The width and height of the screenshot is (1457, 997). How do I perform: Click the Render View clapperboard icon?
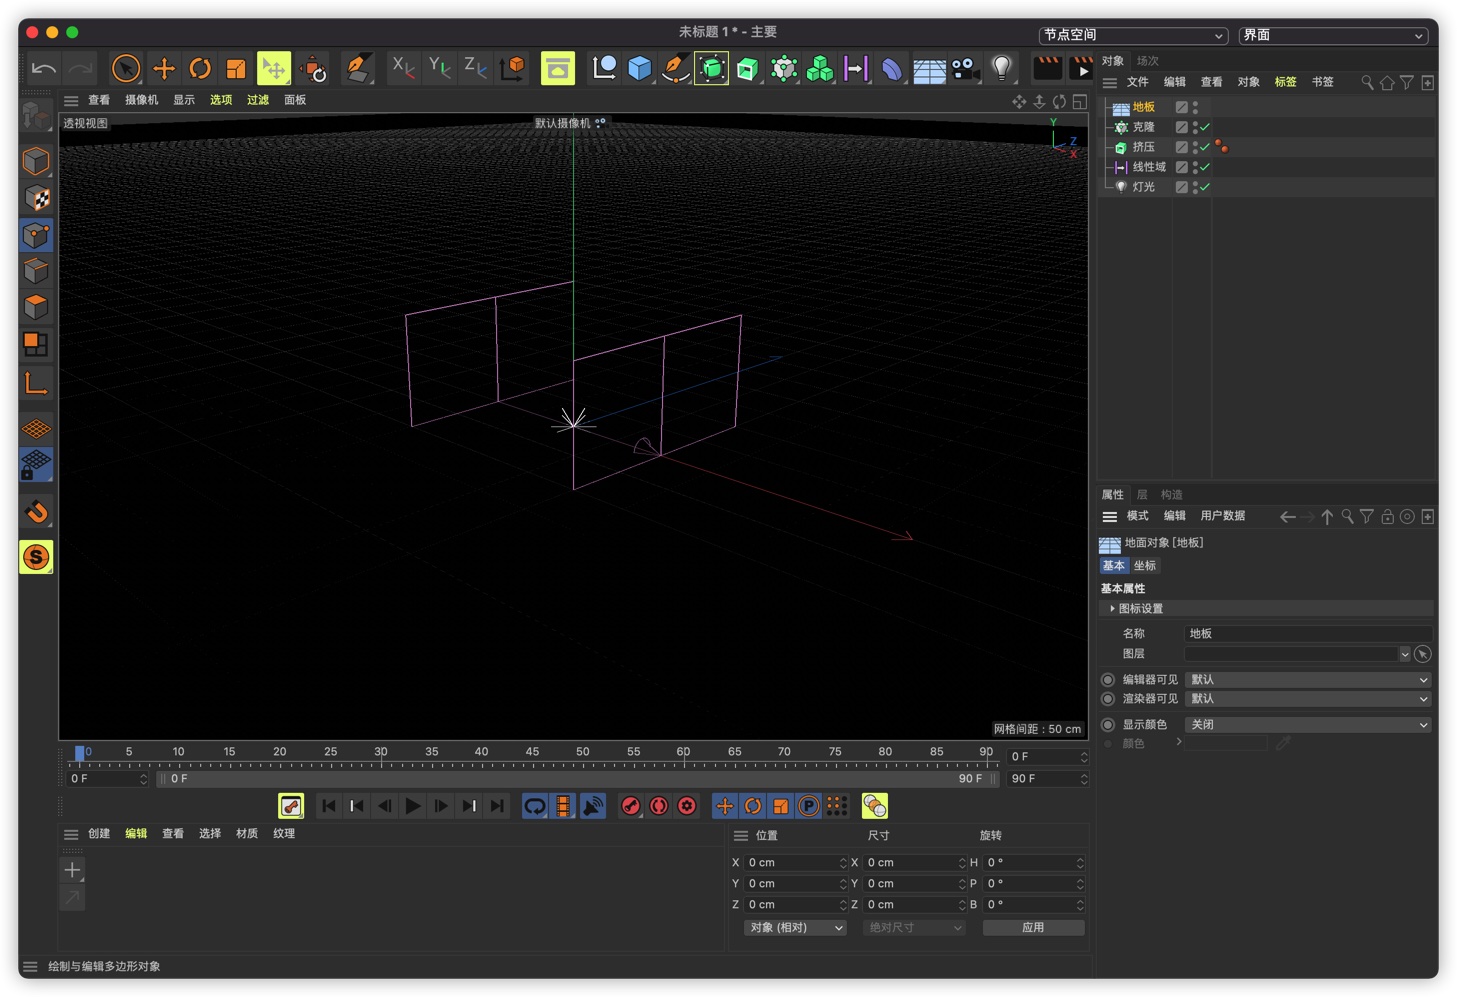tap(1047, 68)
